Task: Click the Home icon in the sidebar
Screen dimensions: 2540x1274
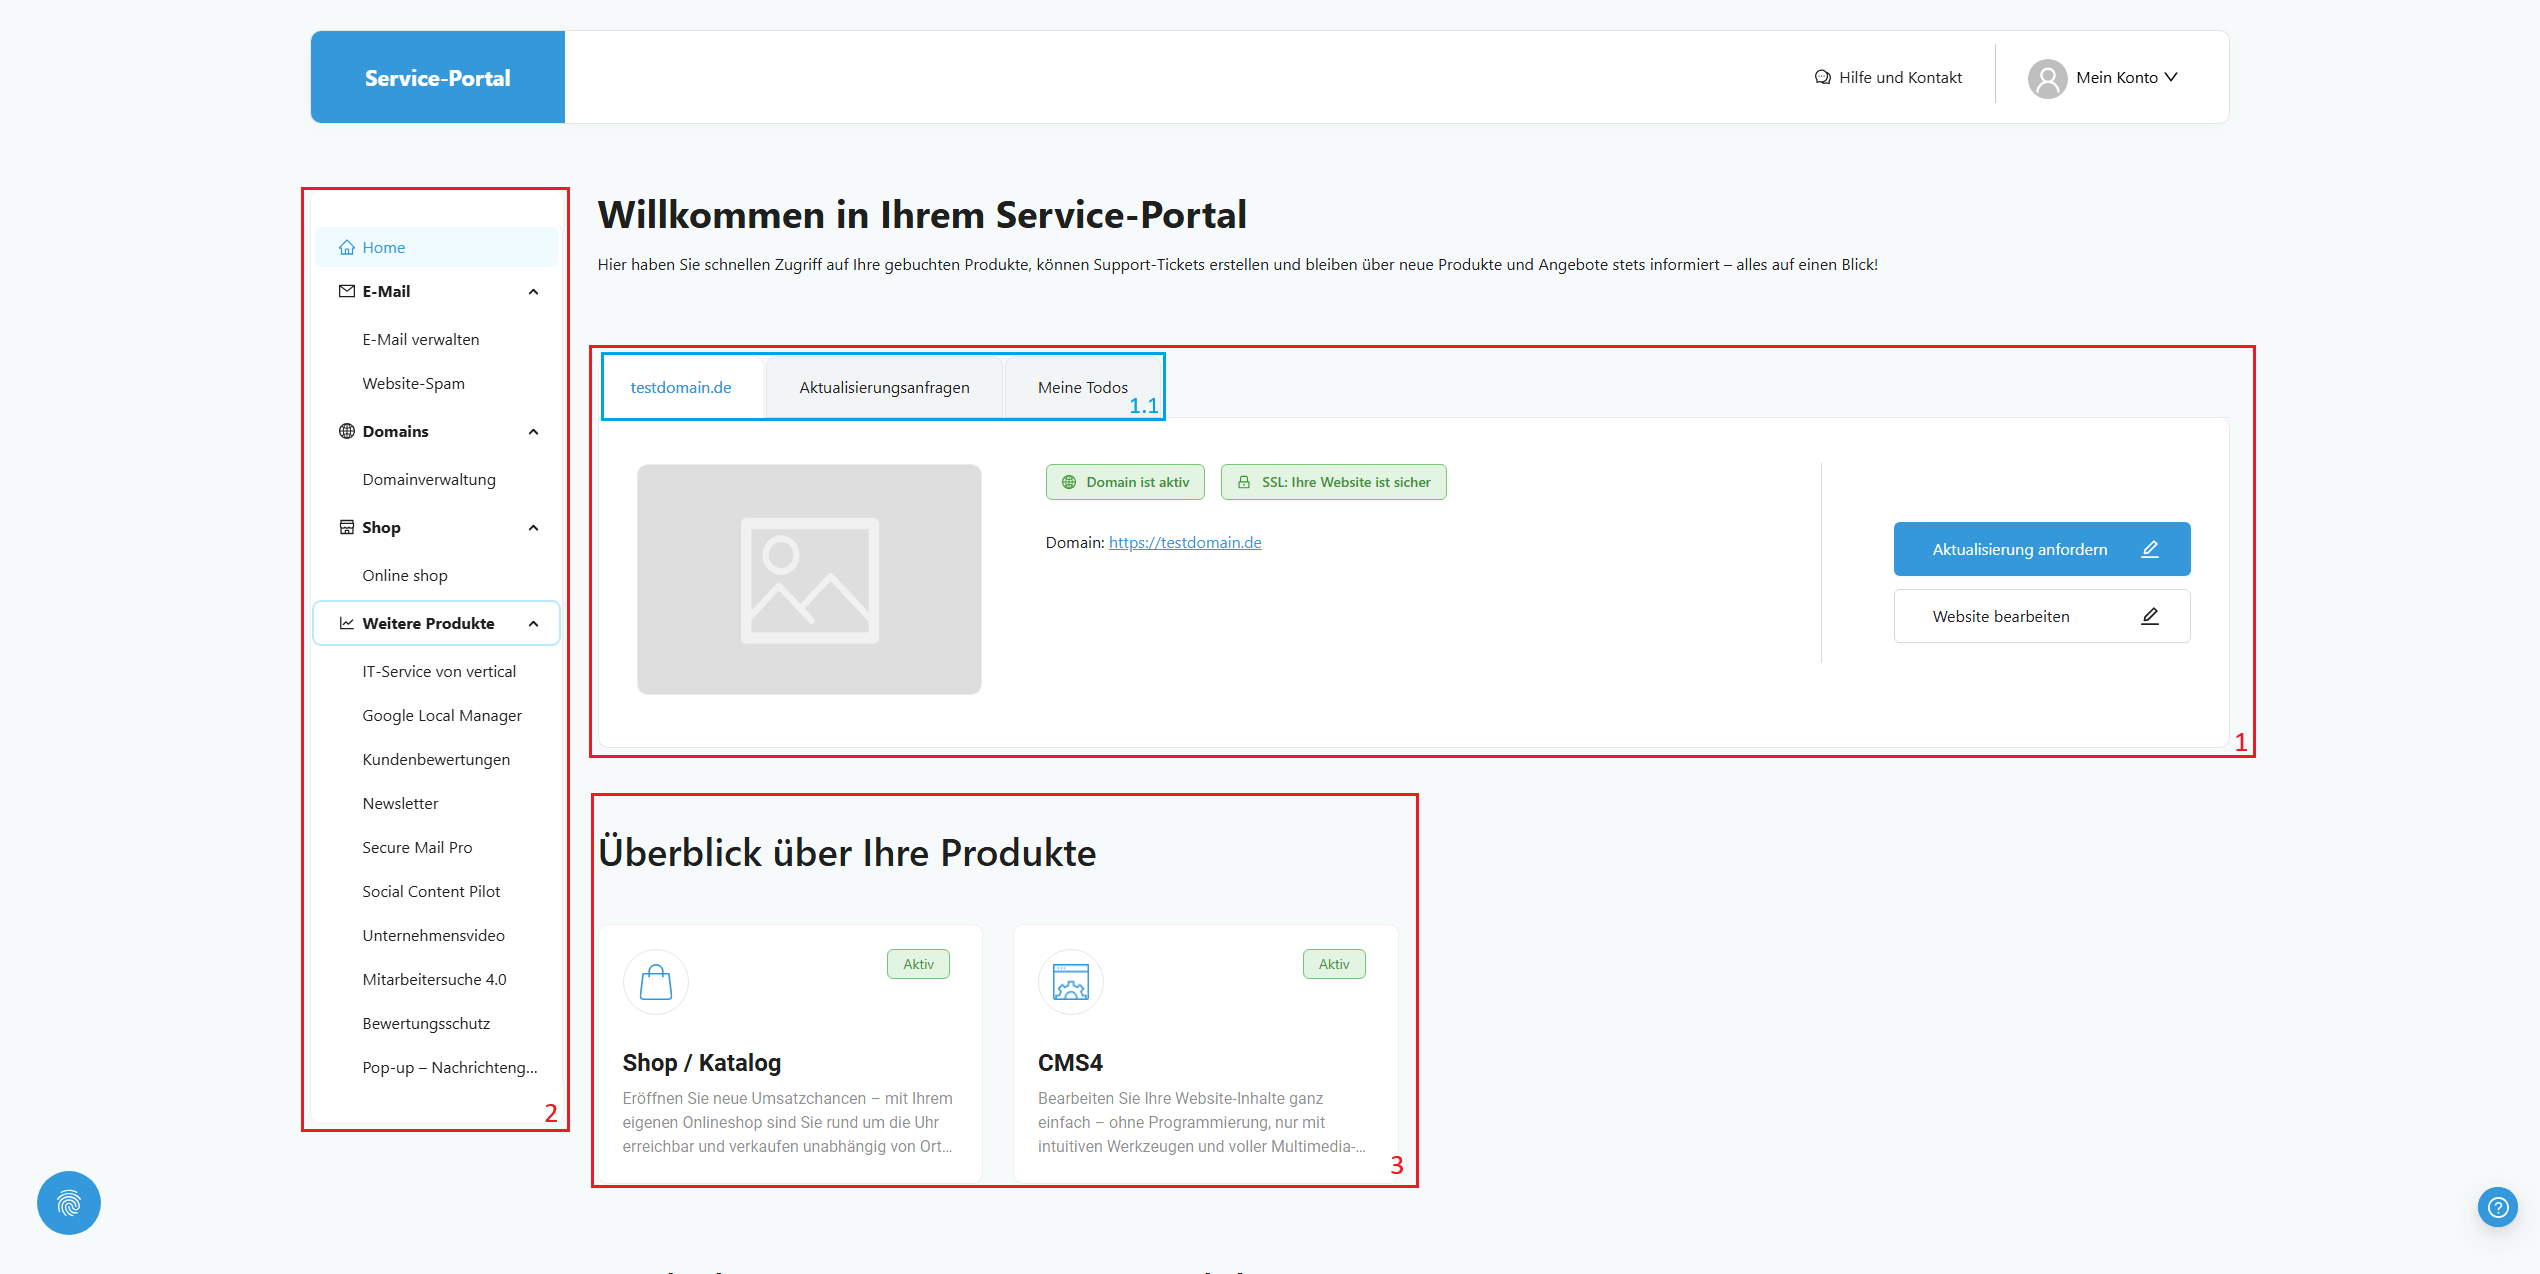Action: [x=347, y=247]
